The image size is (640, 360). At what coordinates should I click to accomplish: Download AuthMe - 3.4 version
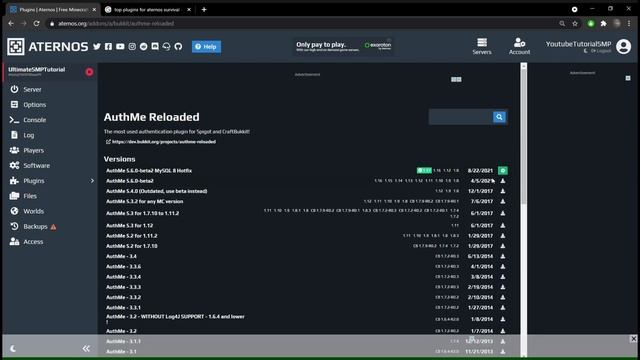click(503, 256)
